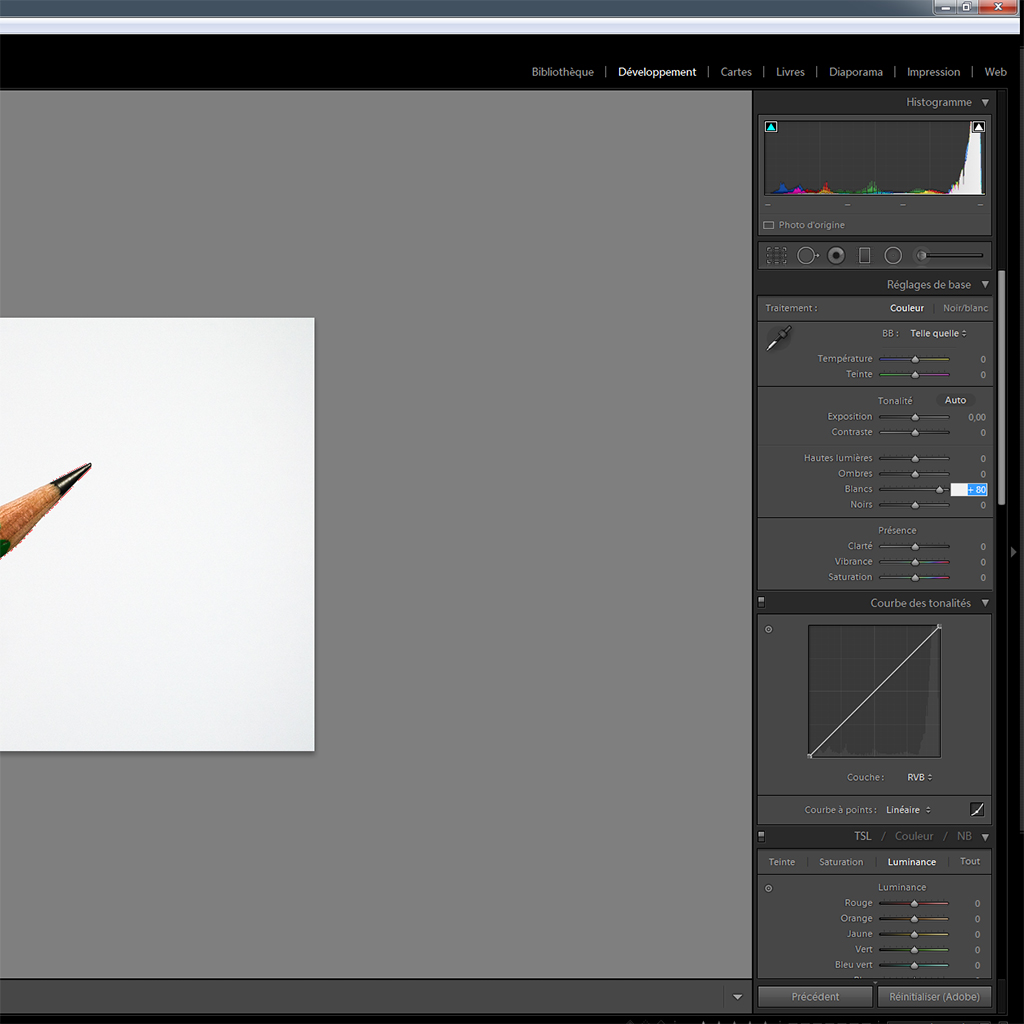Open the BB Telle quelle dropdown

pyautogui.click(x=938, y=333)
